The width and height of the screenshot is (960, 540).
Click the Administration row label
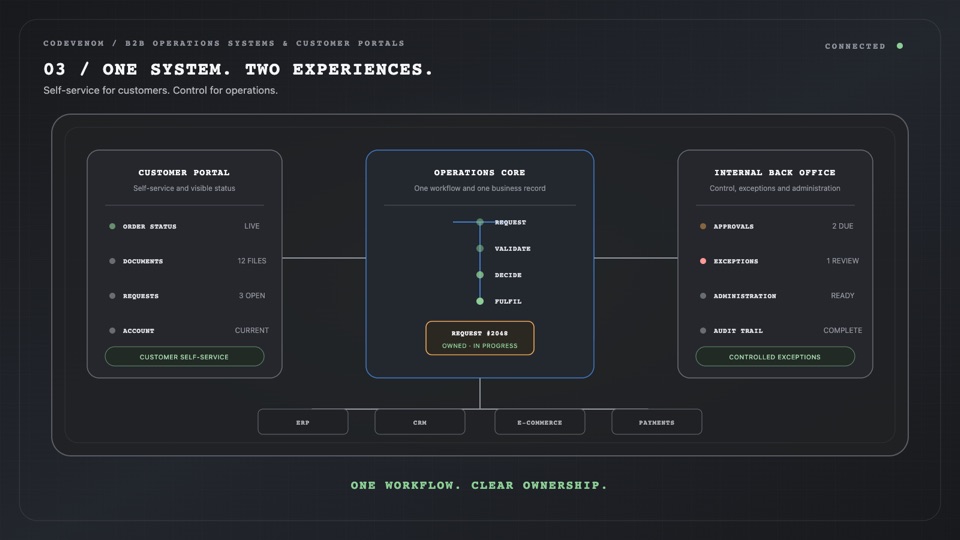pyautogui.click(x=744, y=296)
